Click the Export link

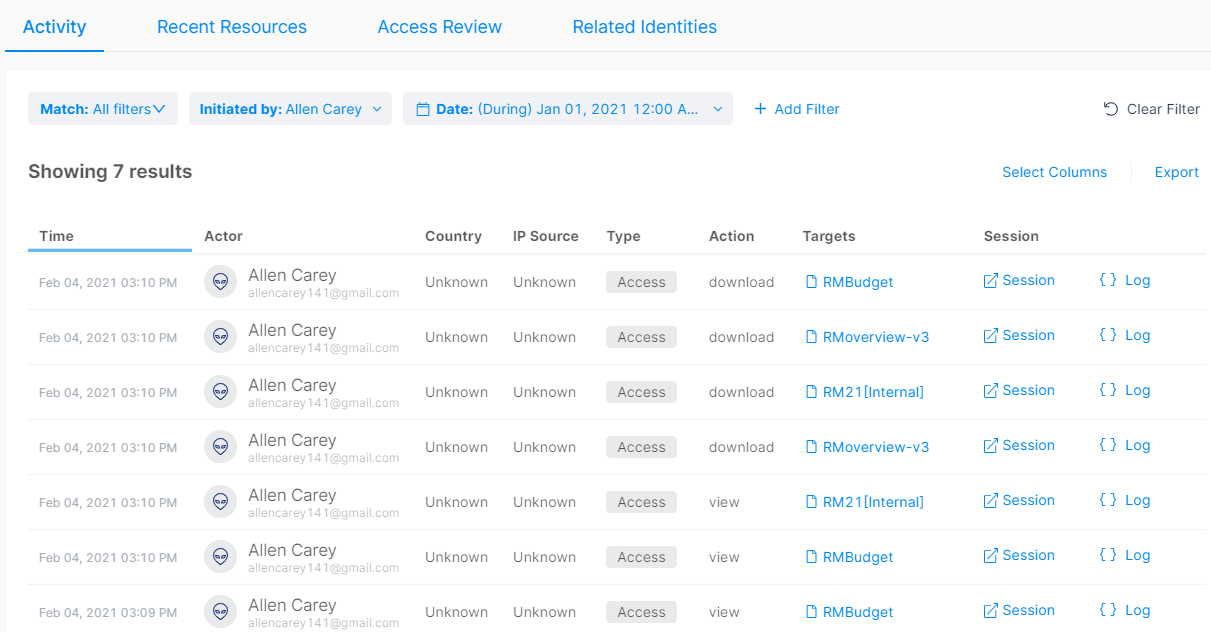pyautogui.click(x=1176, y=172)
